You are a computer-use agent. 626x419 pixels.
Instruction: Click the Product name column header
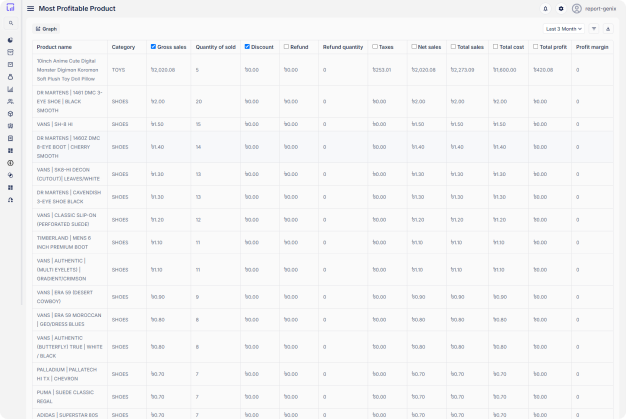coord(54,47)
